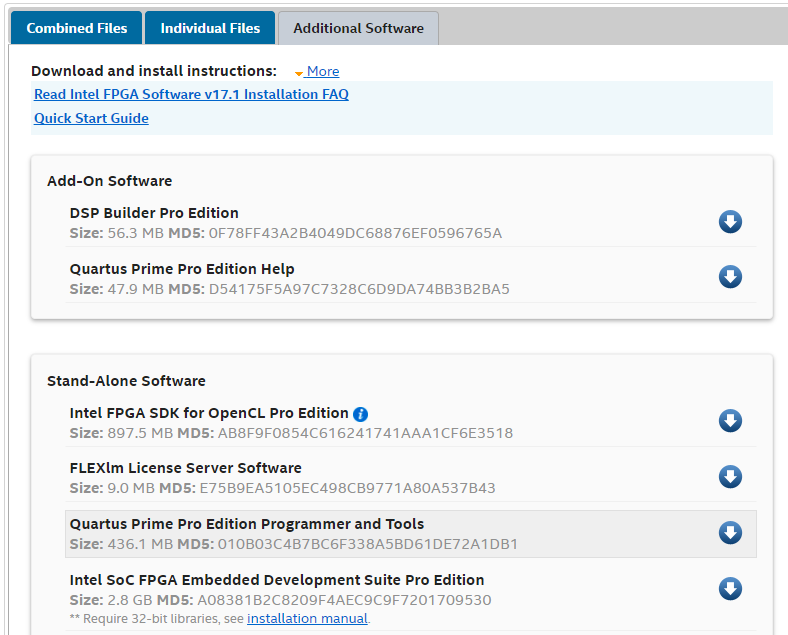This screenshot has width=788, height=635.
Task: Click Quartus Prime Pro Edition Programmer row
Action: pos(400,534)
